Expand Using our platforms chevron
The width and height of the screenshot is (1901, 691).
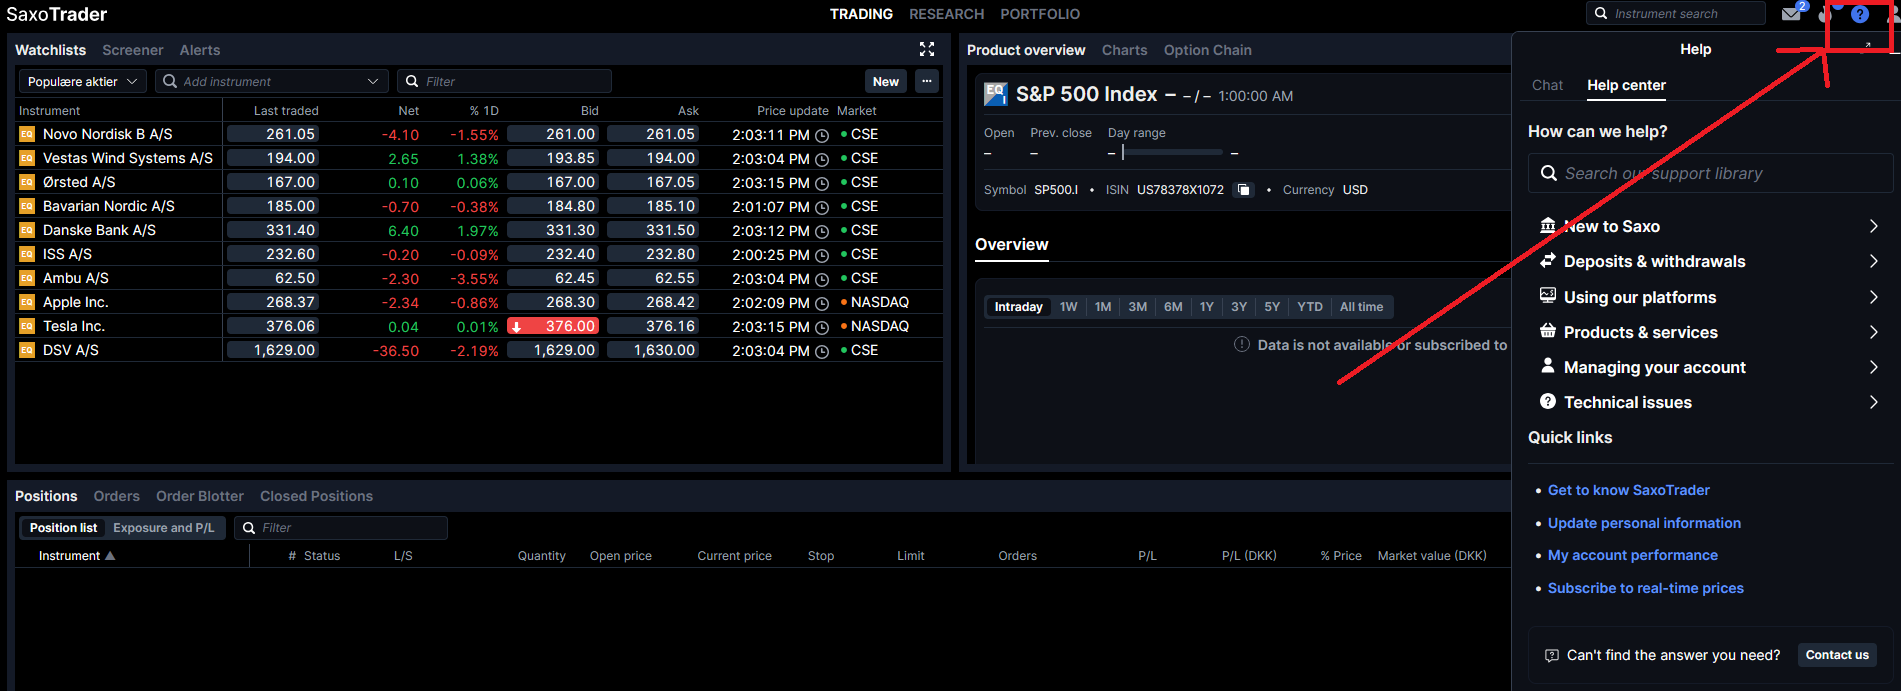pyautogui.click(x=1873, y=297)
